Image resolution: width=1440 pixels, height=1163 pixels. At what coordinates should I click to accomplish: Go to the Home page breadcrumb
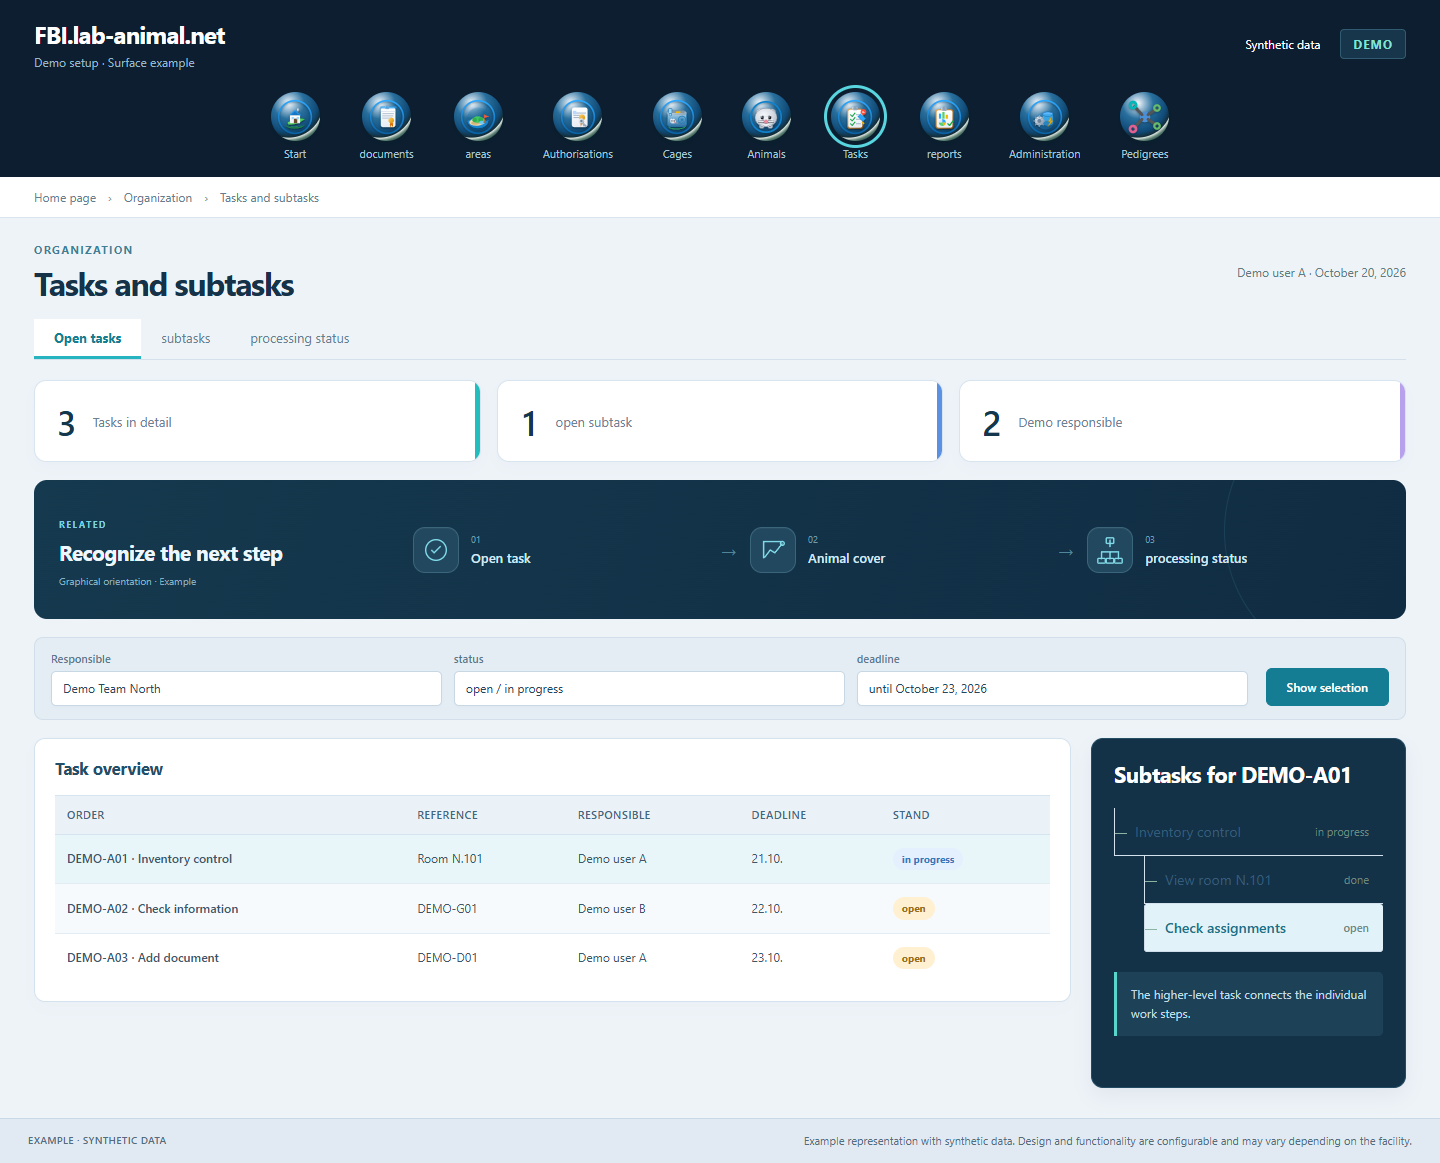tap(65, 198)
